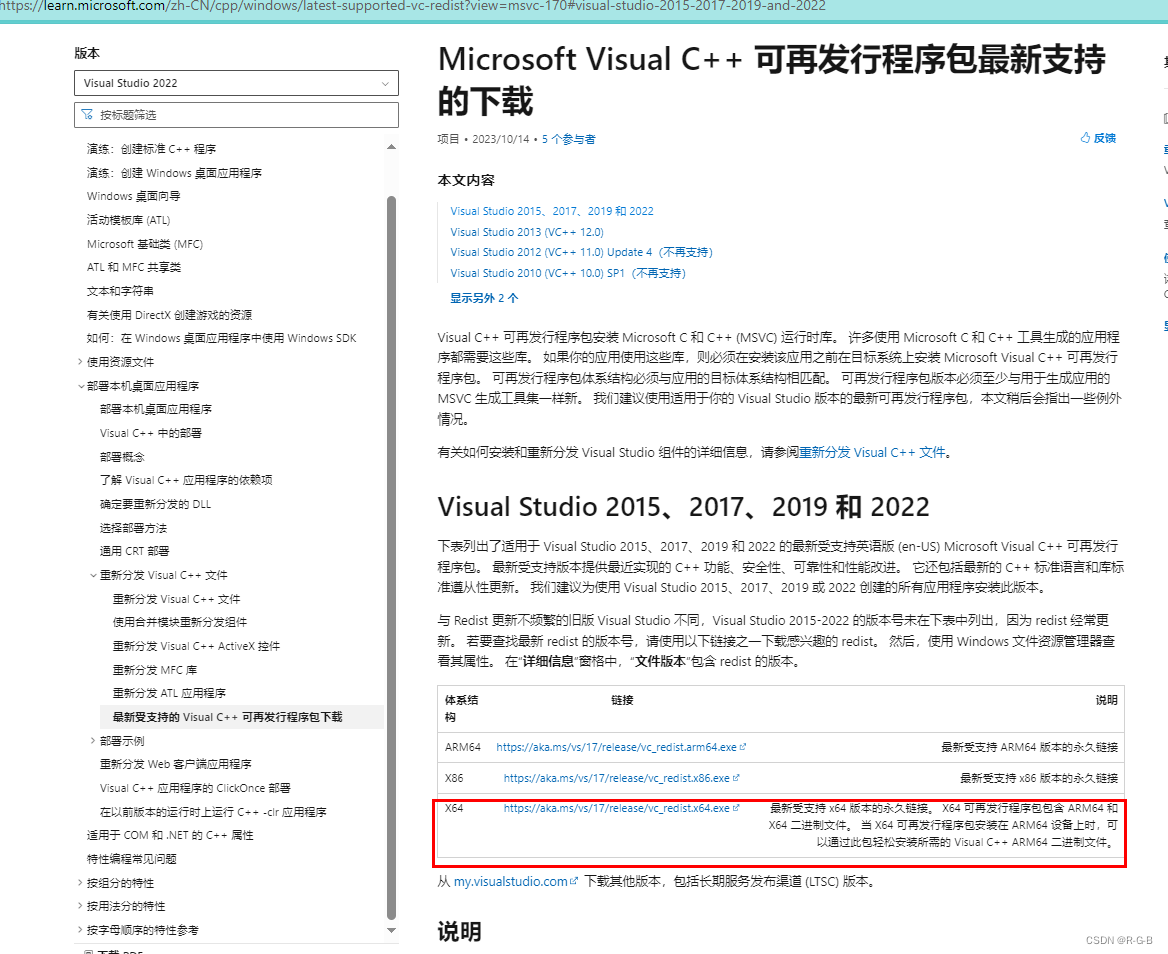Click the filter-by-title input field
This screenshot has width=1168, height=954.
236,115
